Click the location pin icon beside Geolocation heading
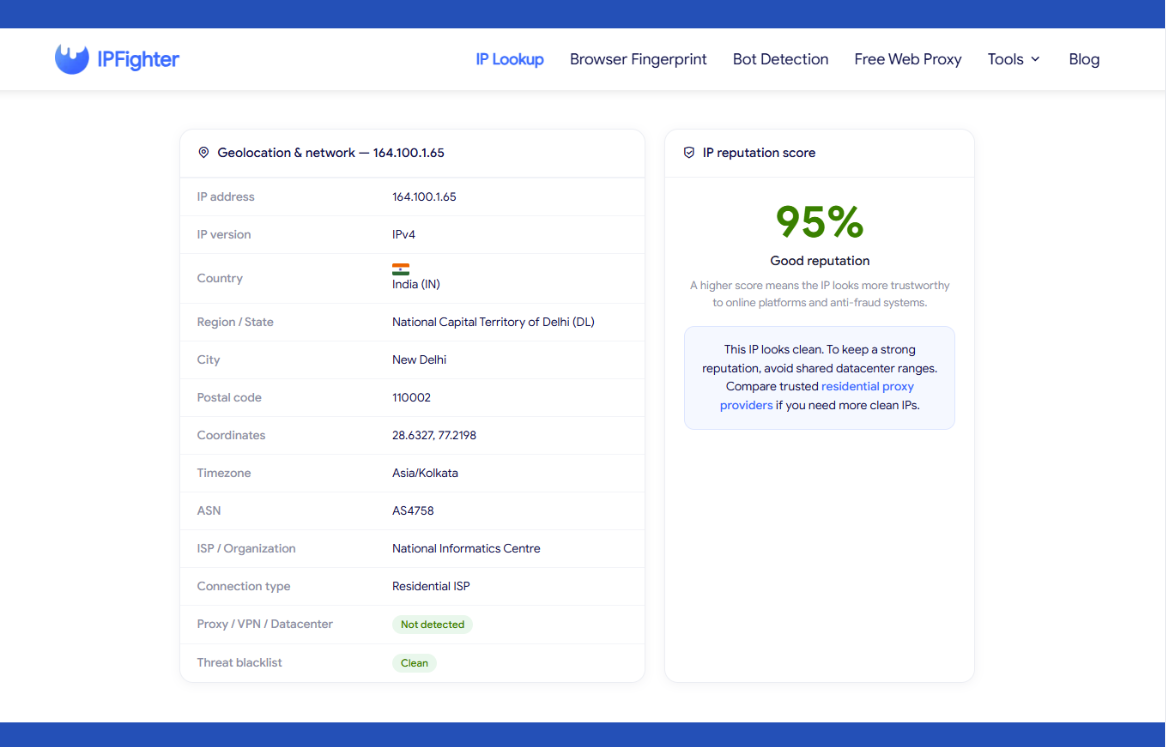The height and width of the screenshot is (747, 1166). tap(203, 152)
